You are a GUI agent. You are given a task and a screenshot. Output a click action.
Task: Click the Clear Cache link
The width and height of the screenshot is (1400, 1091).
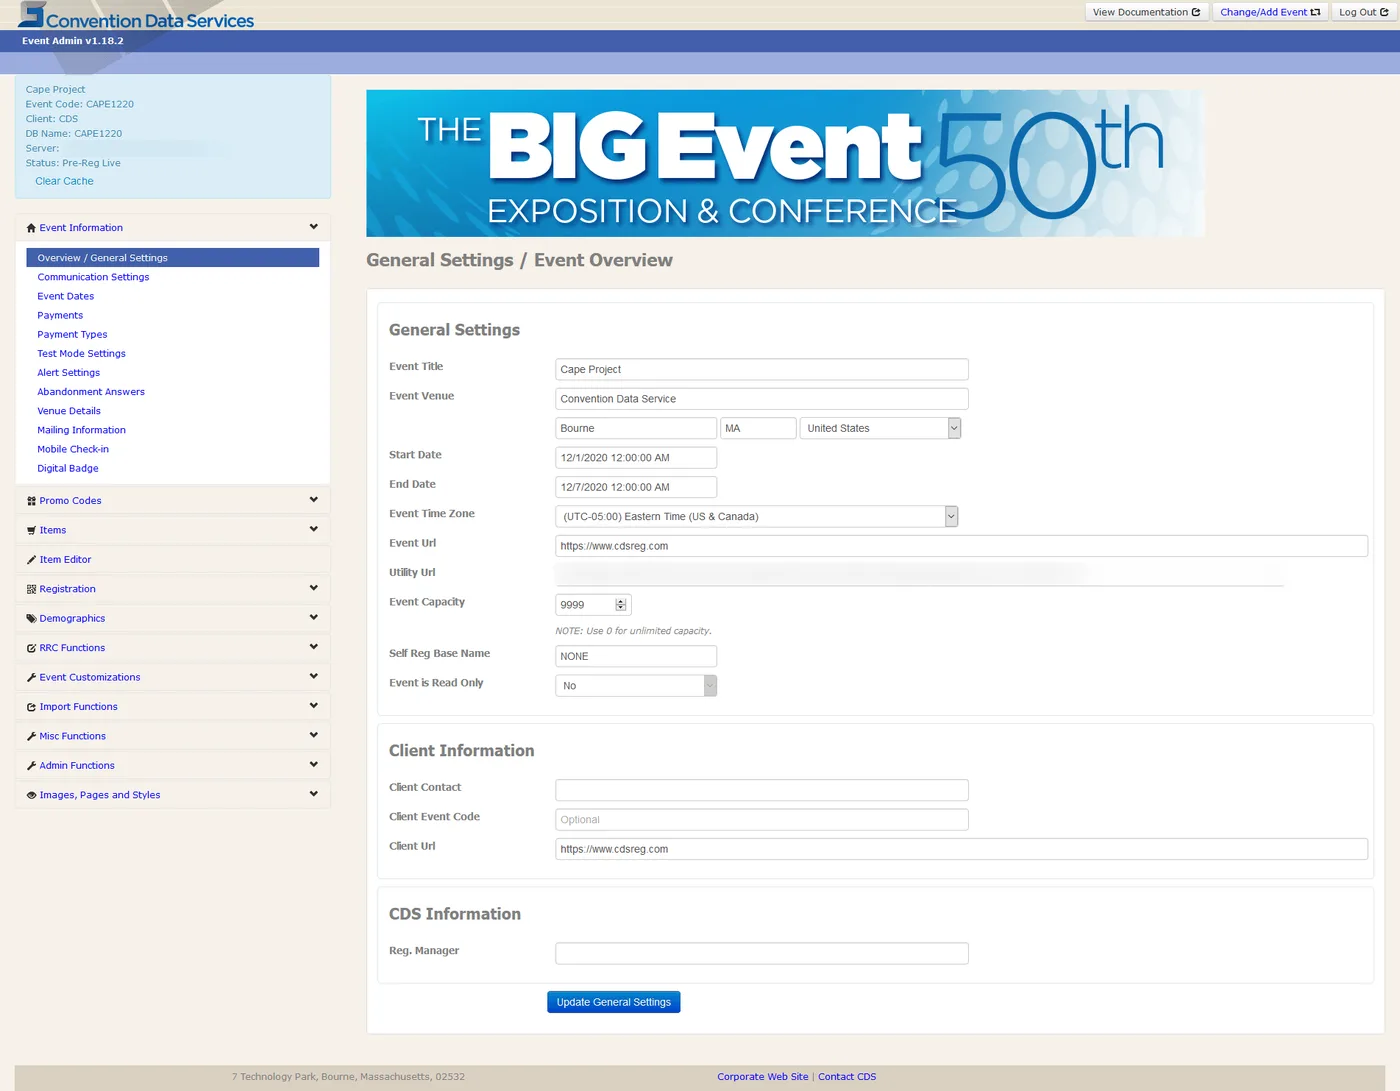click(64, 181)
